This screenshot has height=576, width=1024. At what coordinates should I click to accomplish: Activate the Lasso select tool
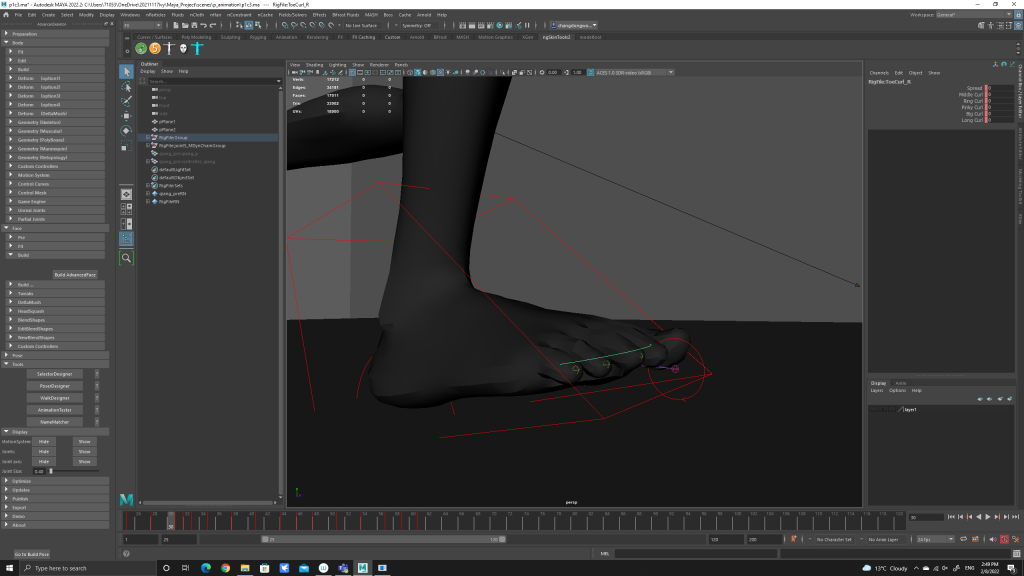[126, 87]
